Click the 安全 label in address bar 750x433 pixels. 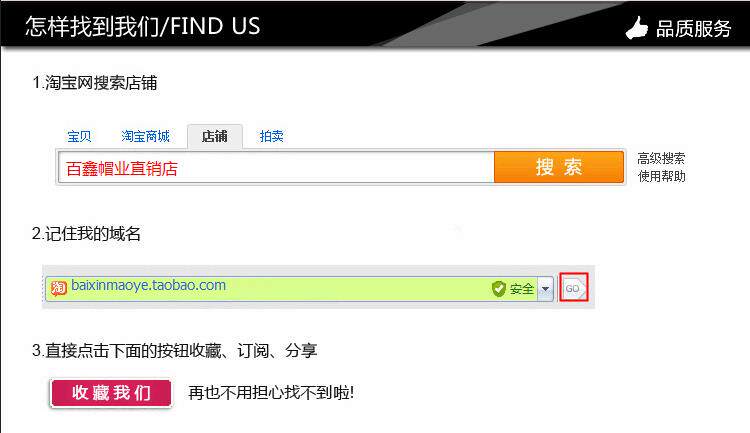click(x=521, y=289)
